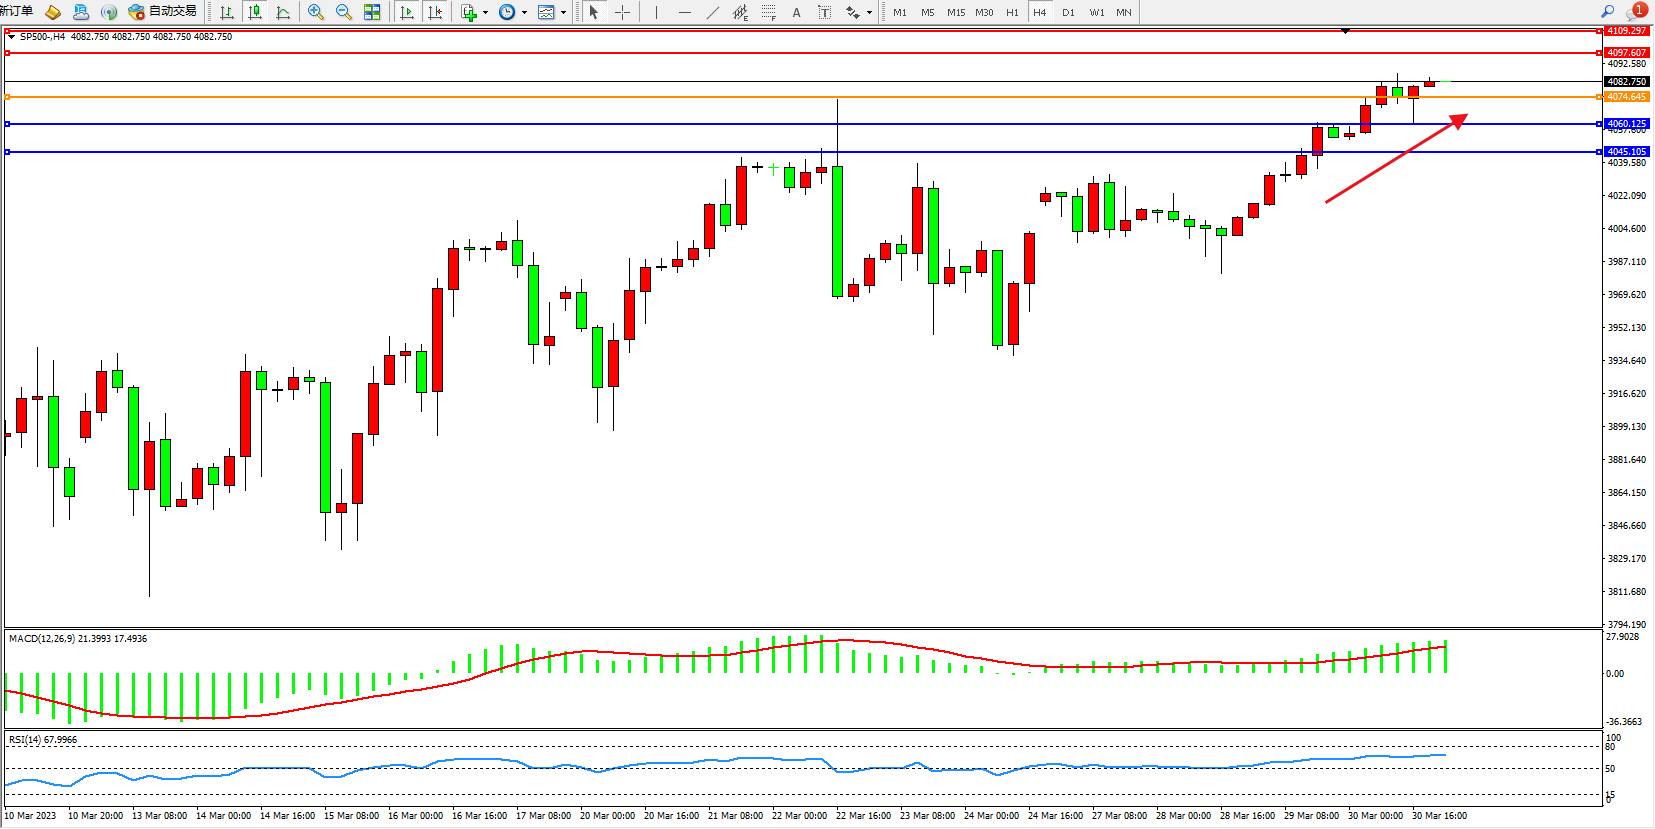Open the periodicity clock dropdown arrow
Image resolution: width=1655 pixels, height=829 pixels.
tap(524, 13)
